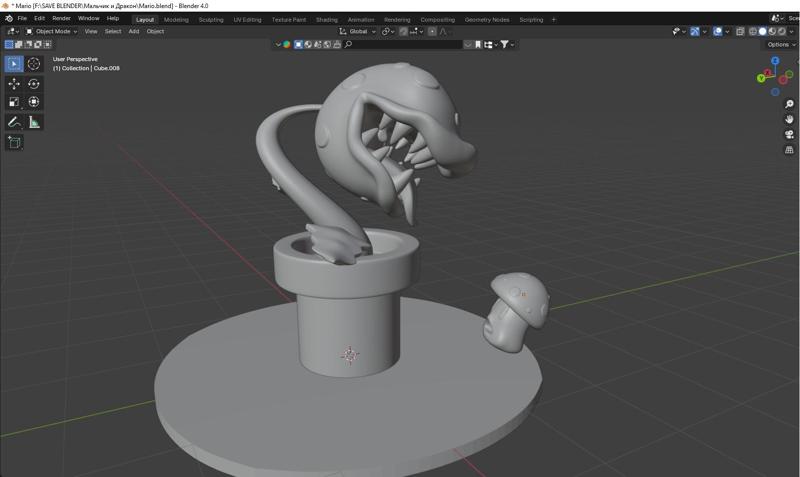Viewport: 800px width, 477px height.
Task: Click the green Y axis on gizmo
Action: pos(761,78)
